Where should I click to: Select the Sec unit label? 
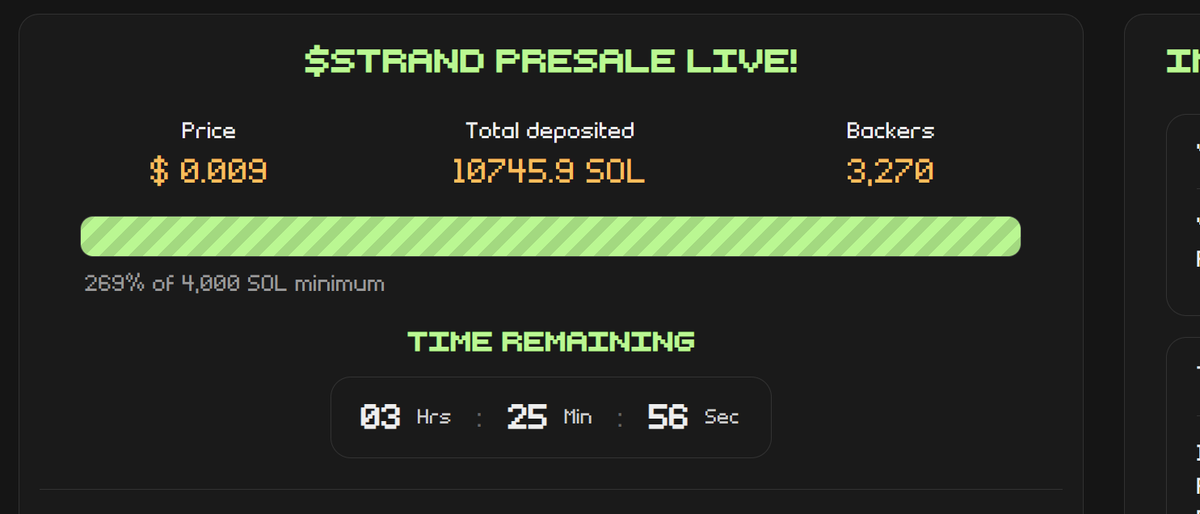coord(722,417)
